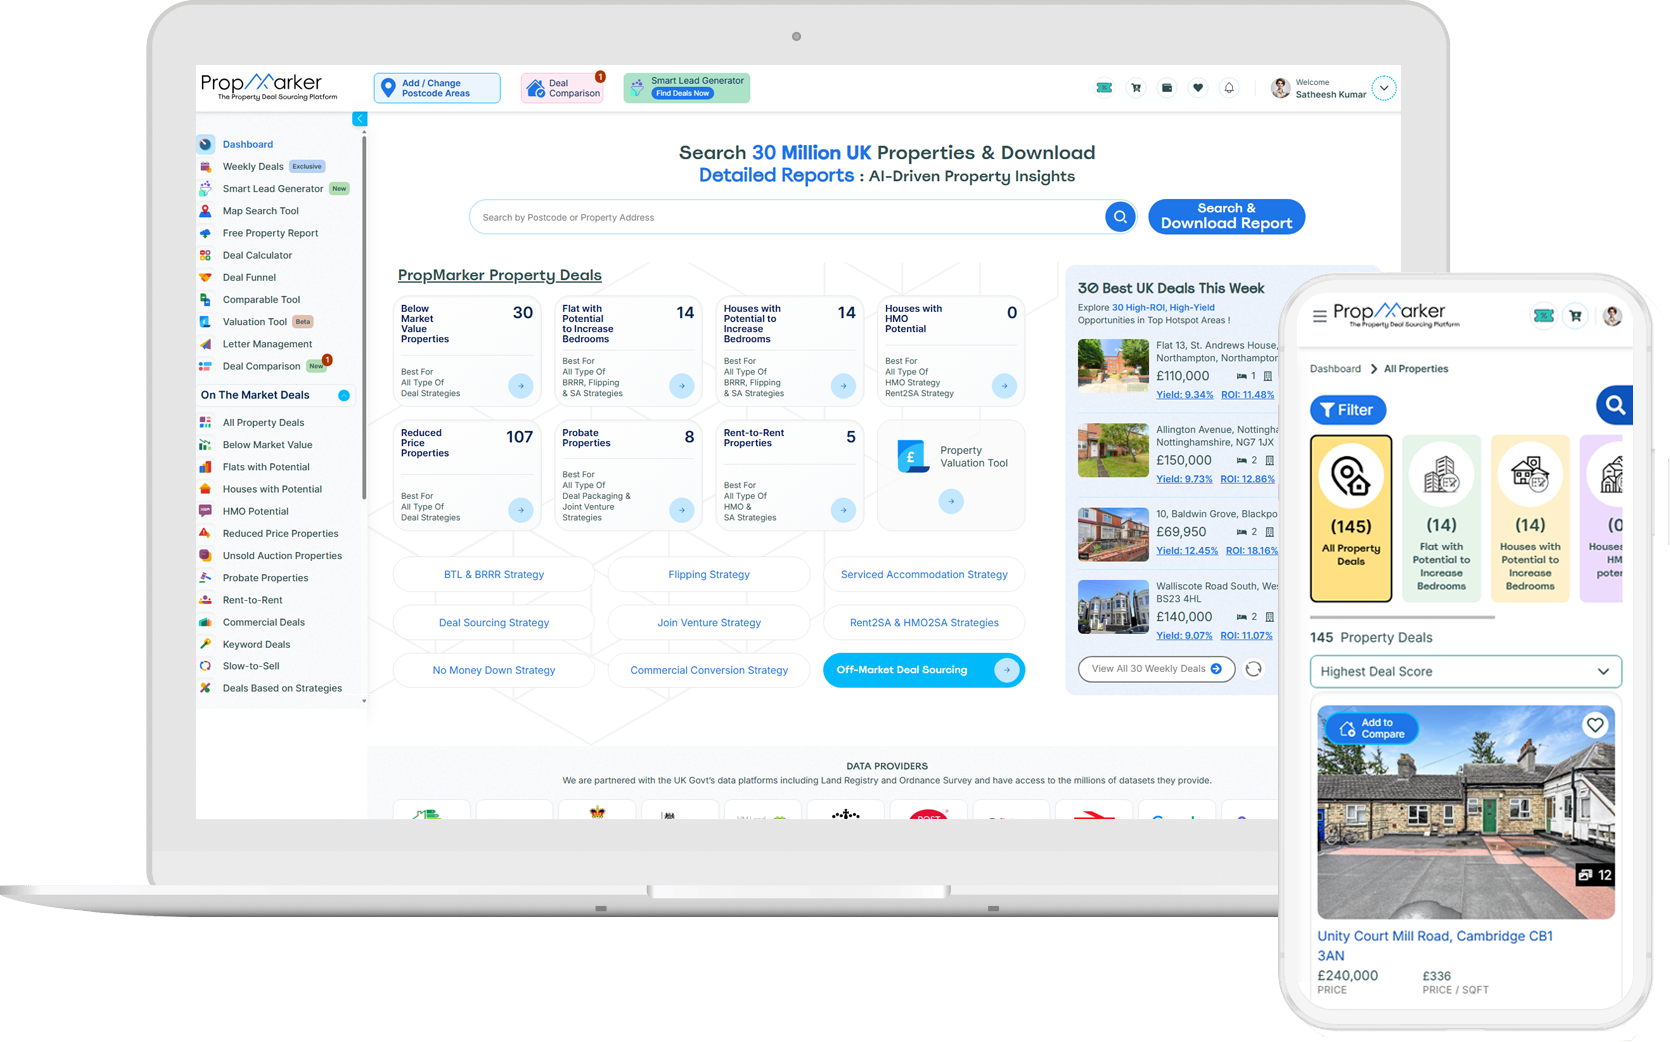1670x1042 pixels.
Task: Select Flat with Potential tab on phone
Action: coord(1441,518)
